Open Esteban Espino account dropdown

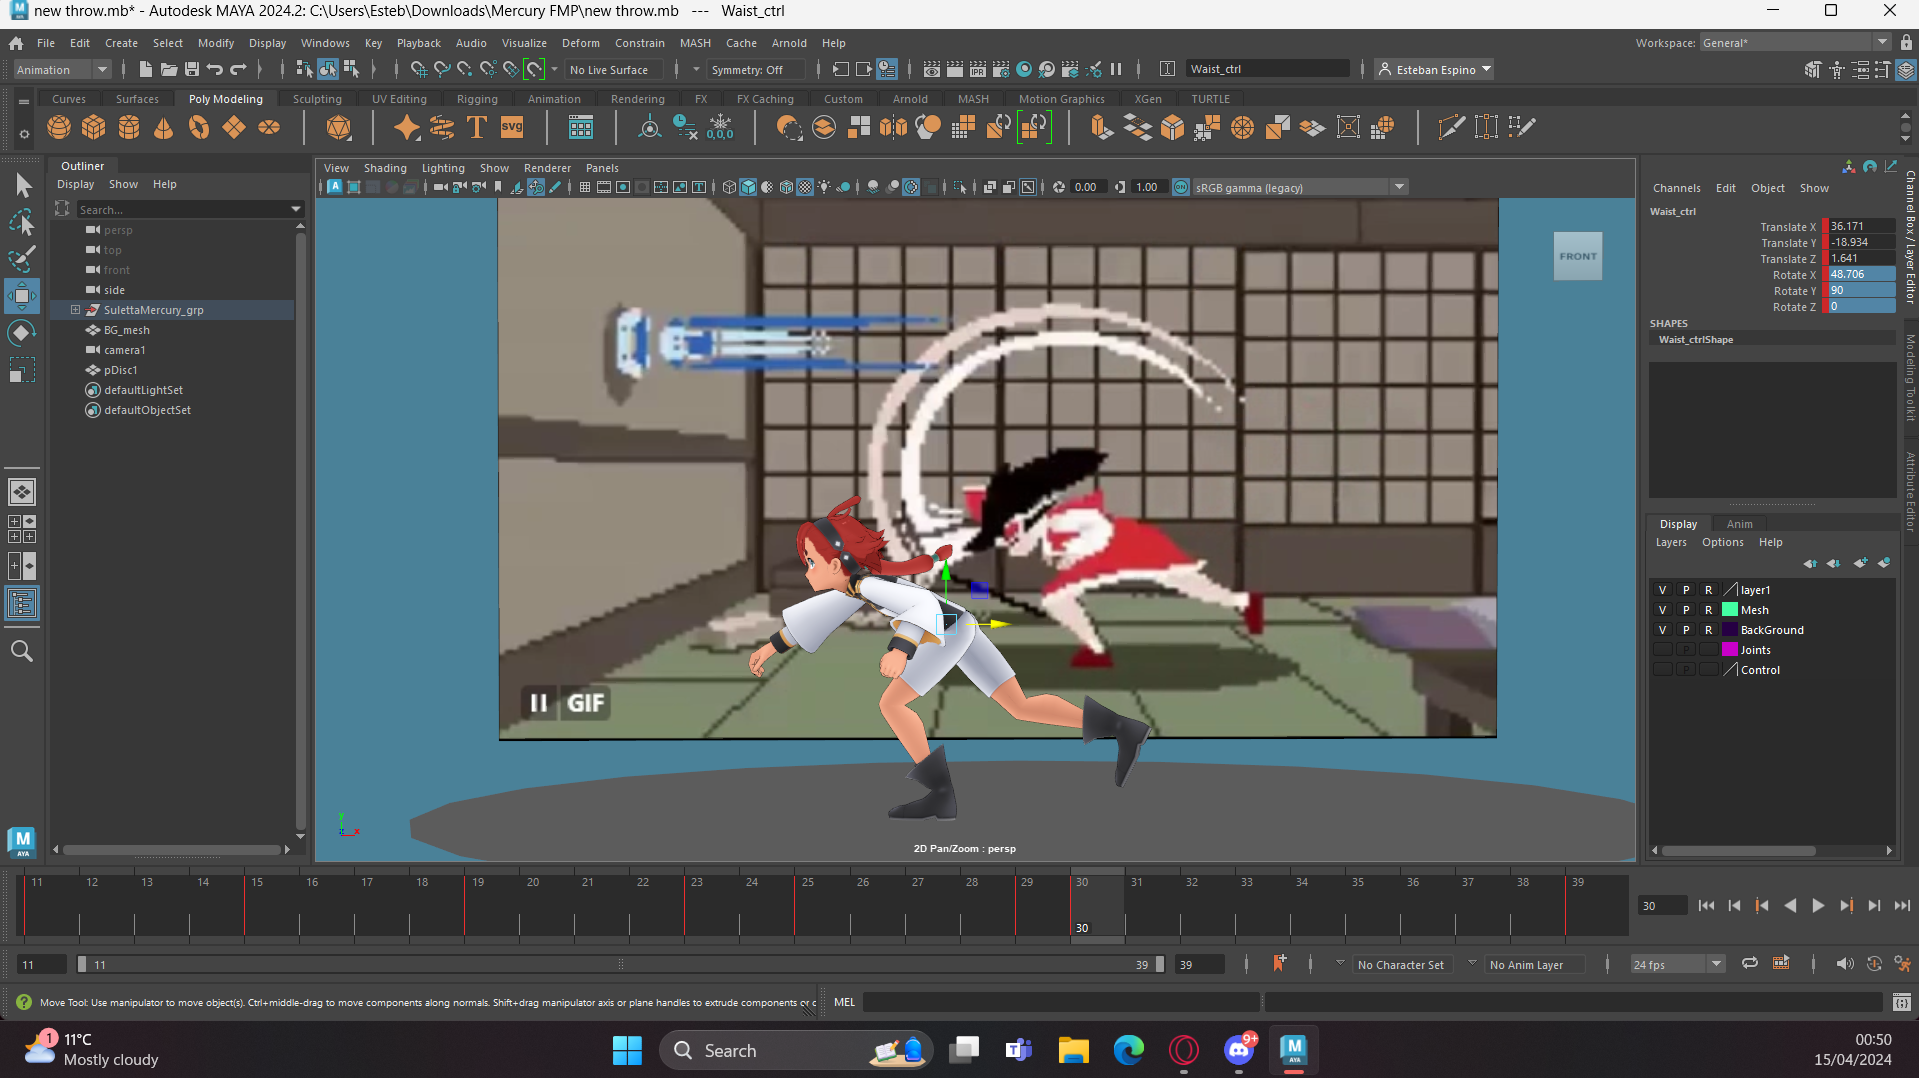[1435, 70]
